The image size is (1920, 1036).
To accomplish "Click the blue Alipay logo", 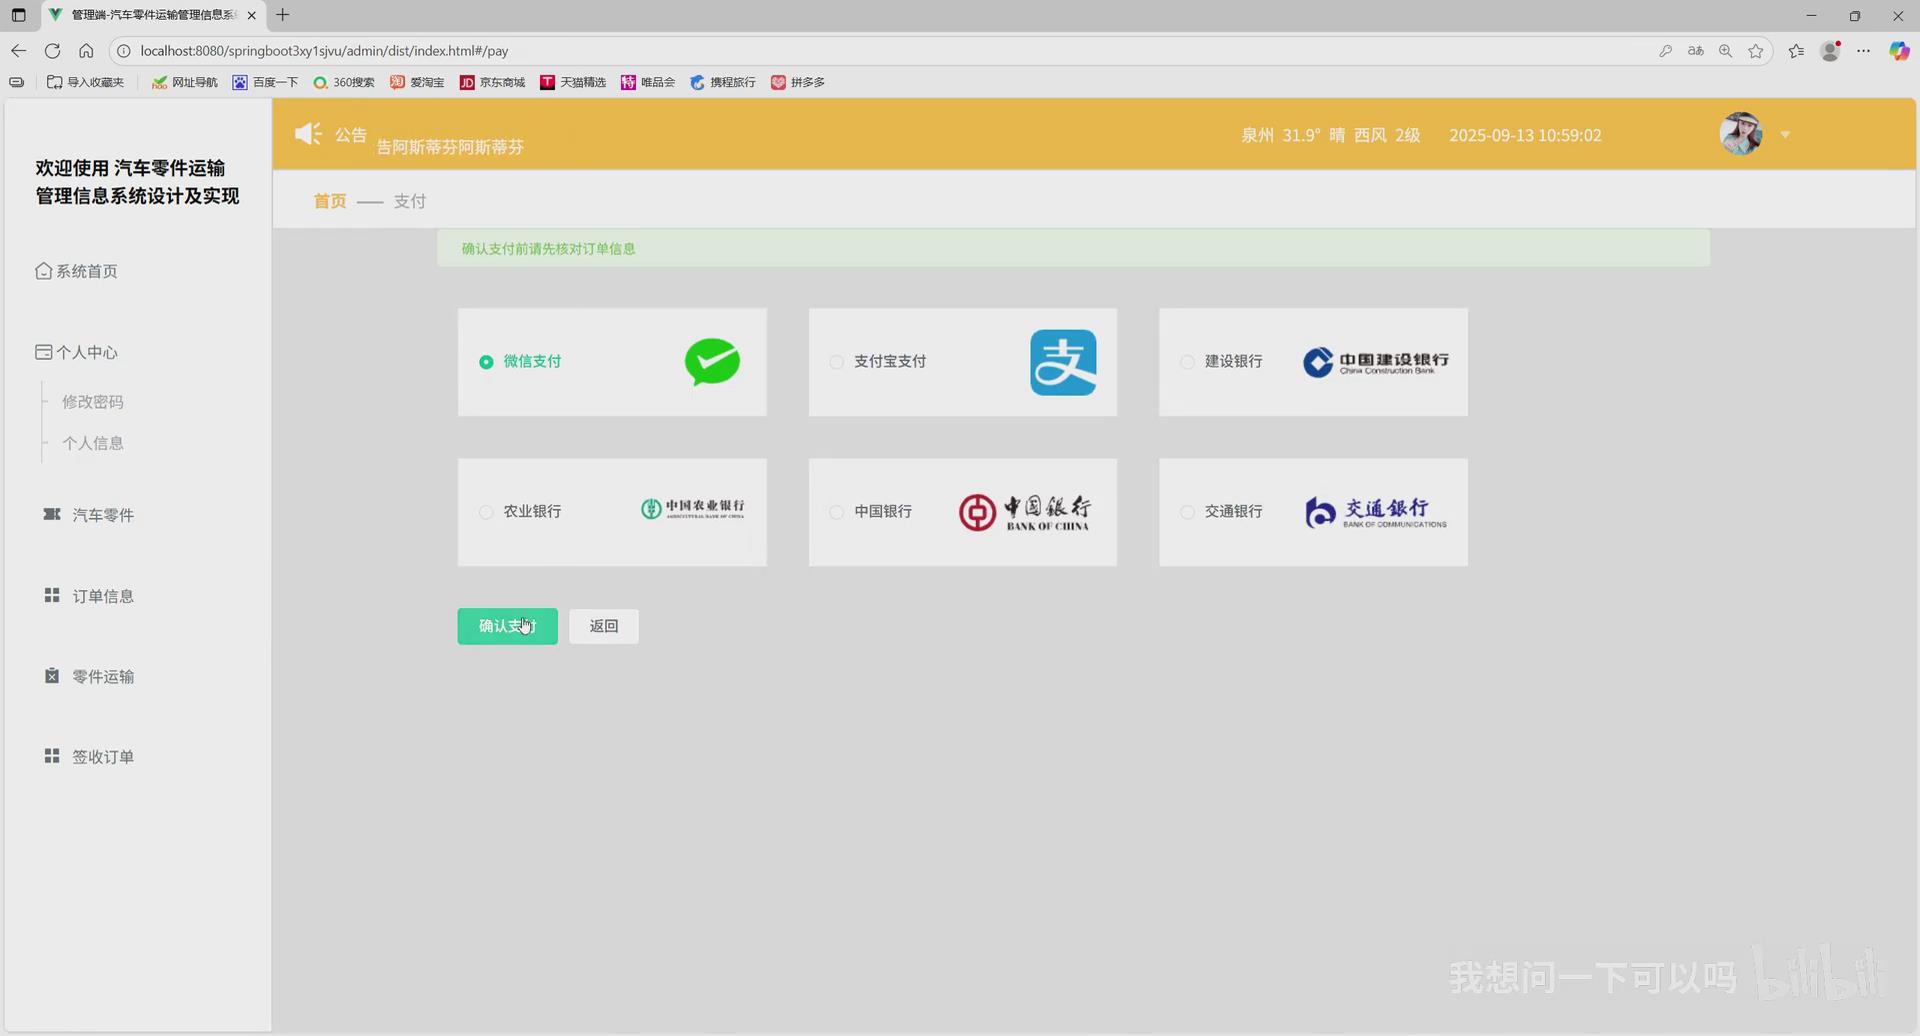I will click(x=1063, y=362).
